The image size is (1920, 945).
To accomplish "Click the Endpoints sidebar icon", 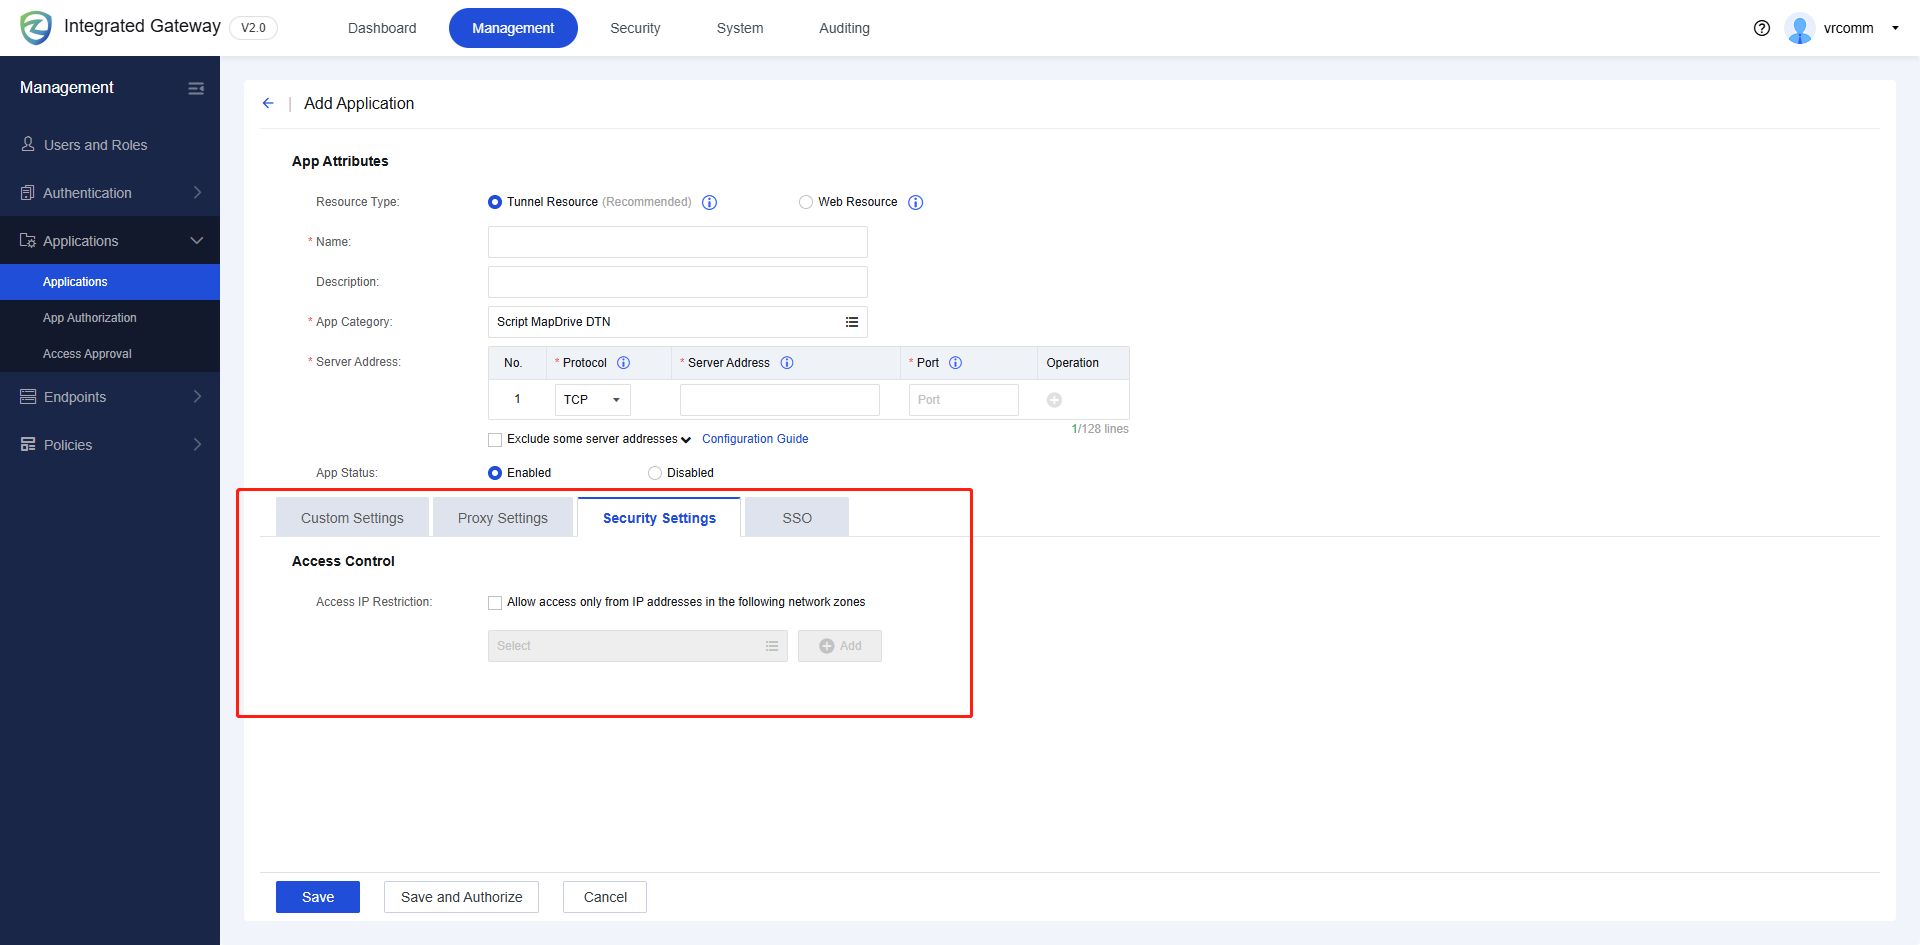I will pos(27,396).
